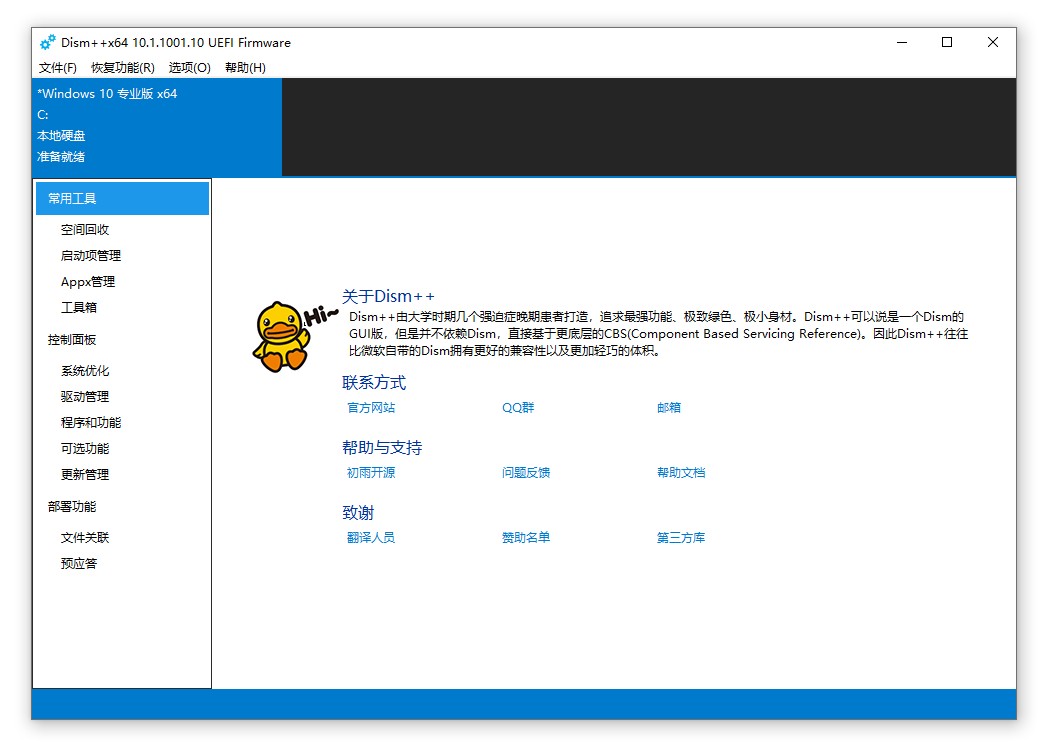Open 预应答 in the sidebar
The height and width of the screenshot is (748, 1045).
coord(79,563)
